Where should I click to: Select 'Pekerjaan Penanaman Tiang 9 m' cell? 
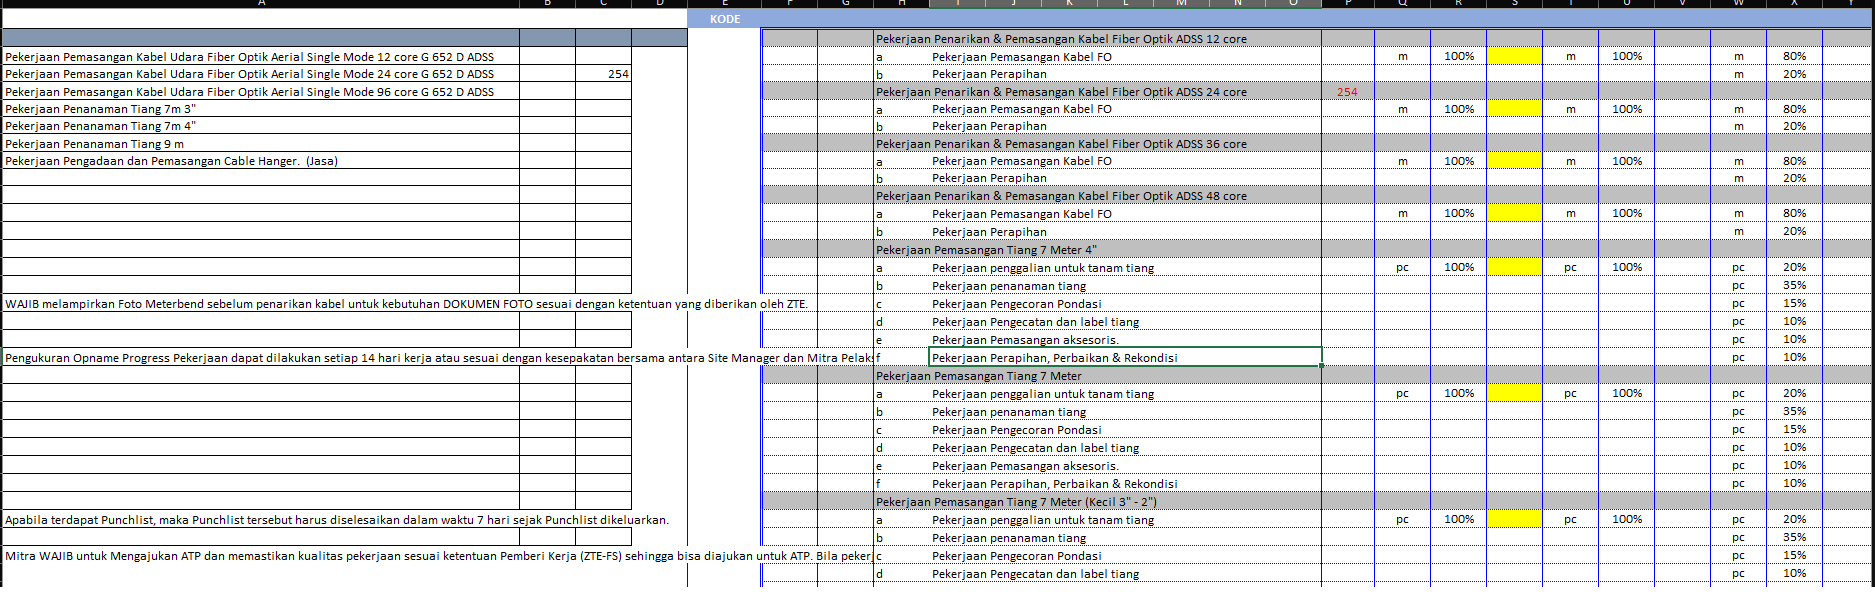pos(260,144)
